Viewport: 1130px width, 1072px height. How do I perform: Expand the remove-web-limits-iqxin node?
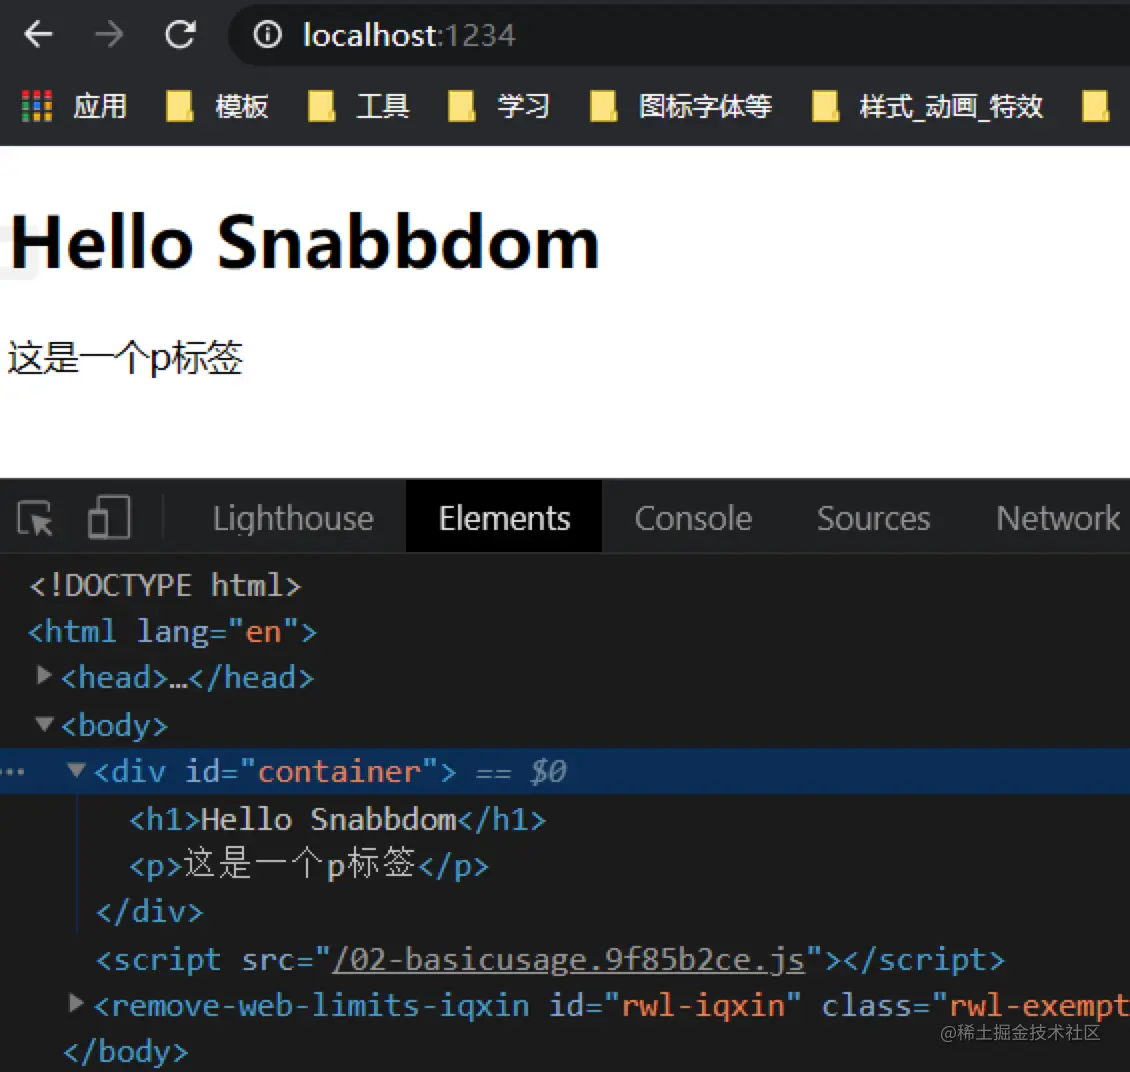tap(76, 1002)
